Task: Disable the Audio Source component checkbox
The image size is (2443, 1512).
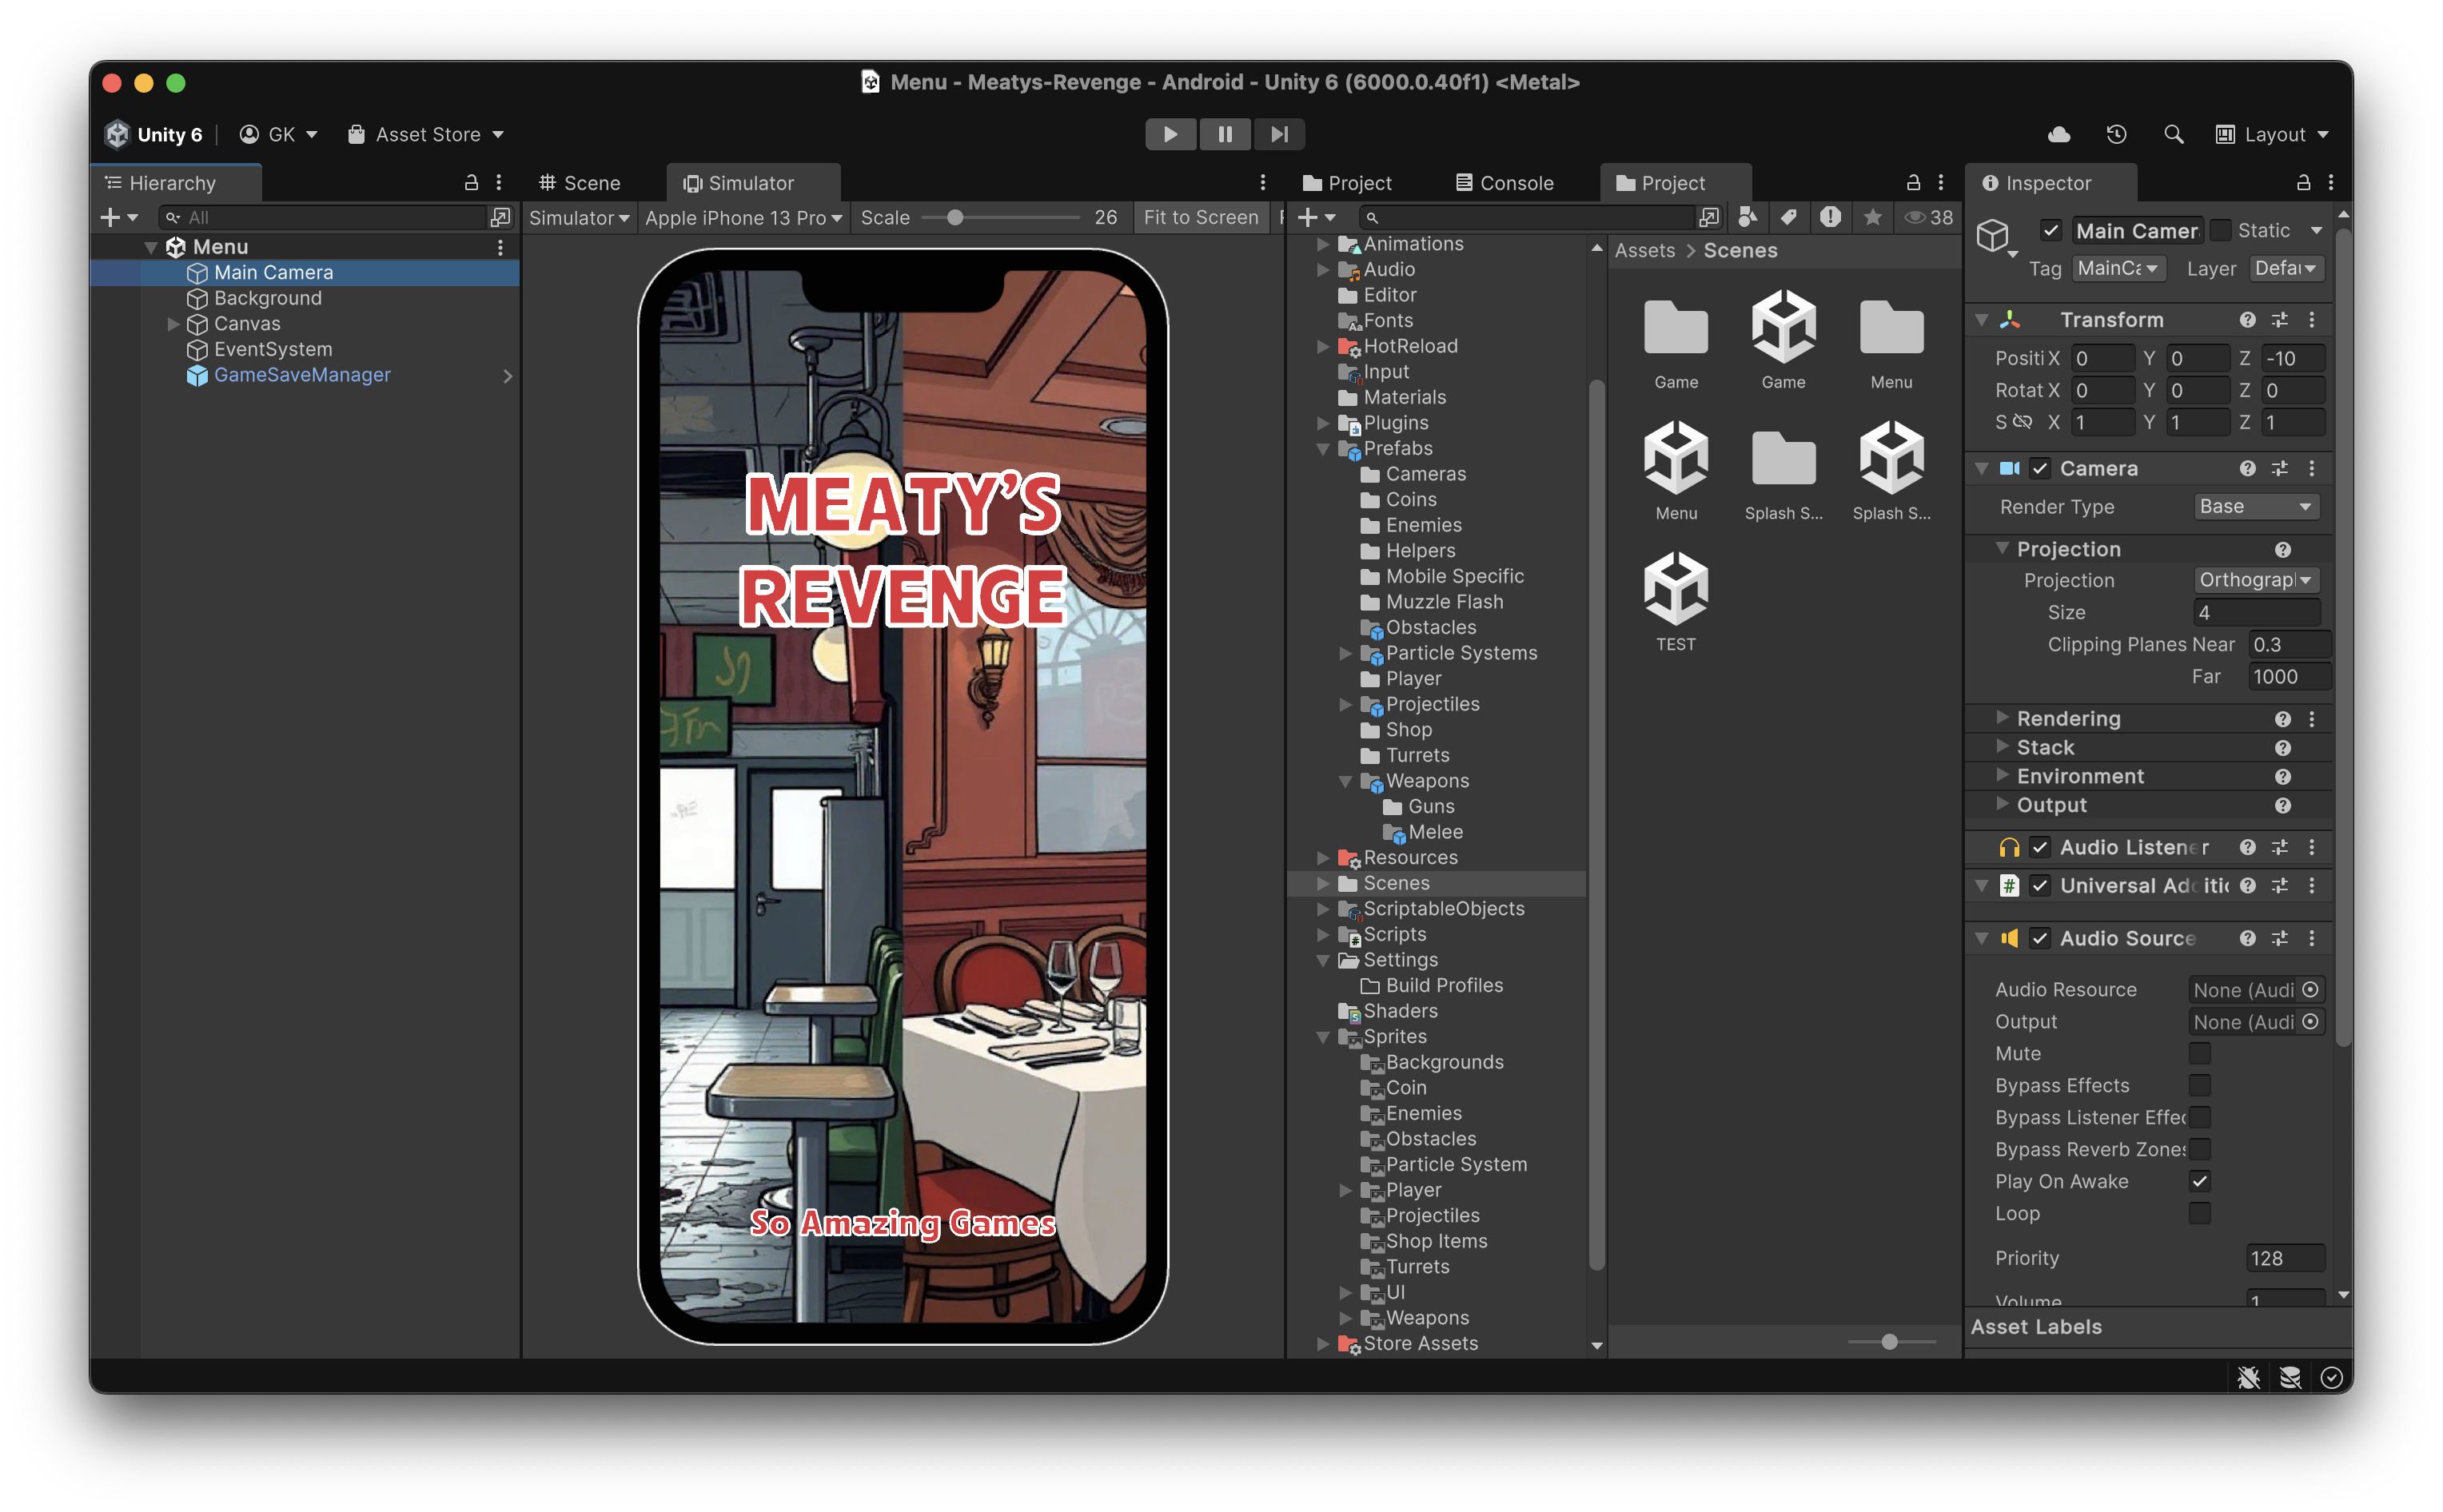Action: click(2040, 938)
